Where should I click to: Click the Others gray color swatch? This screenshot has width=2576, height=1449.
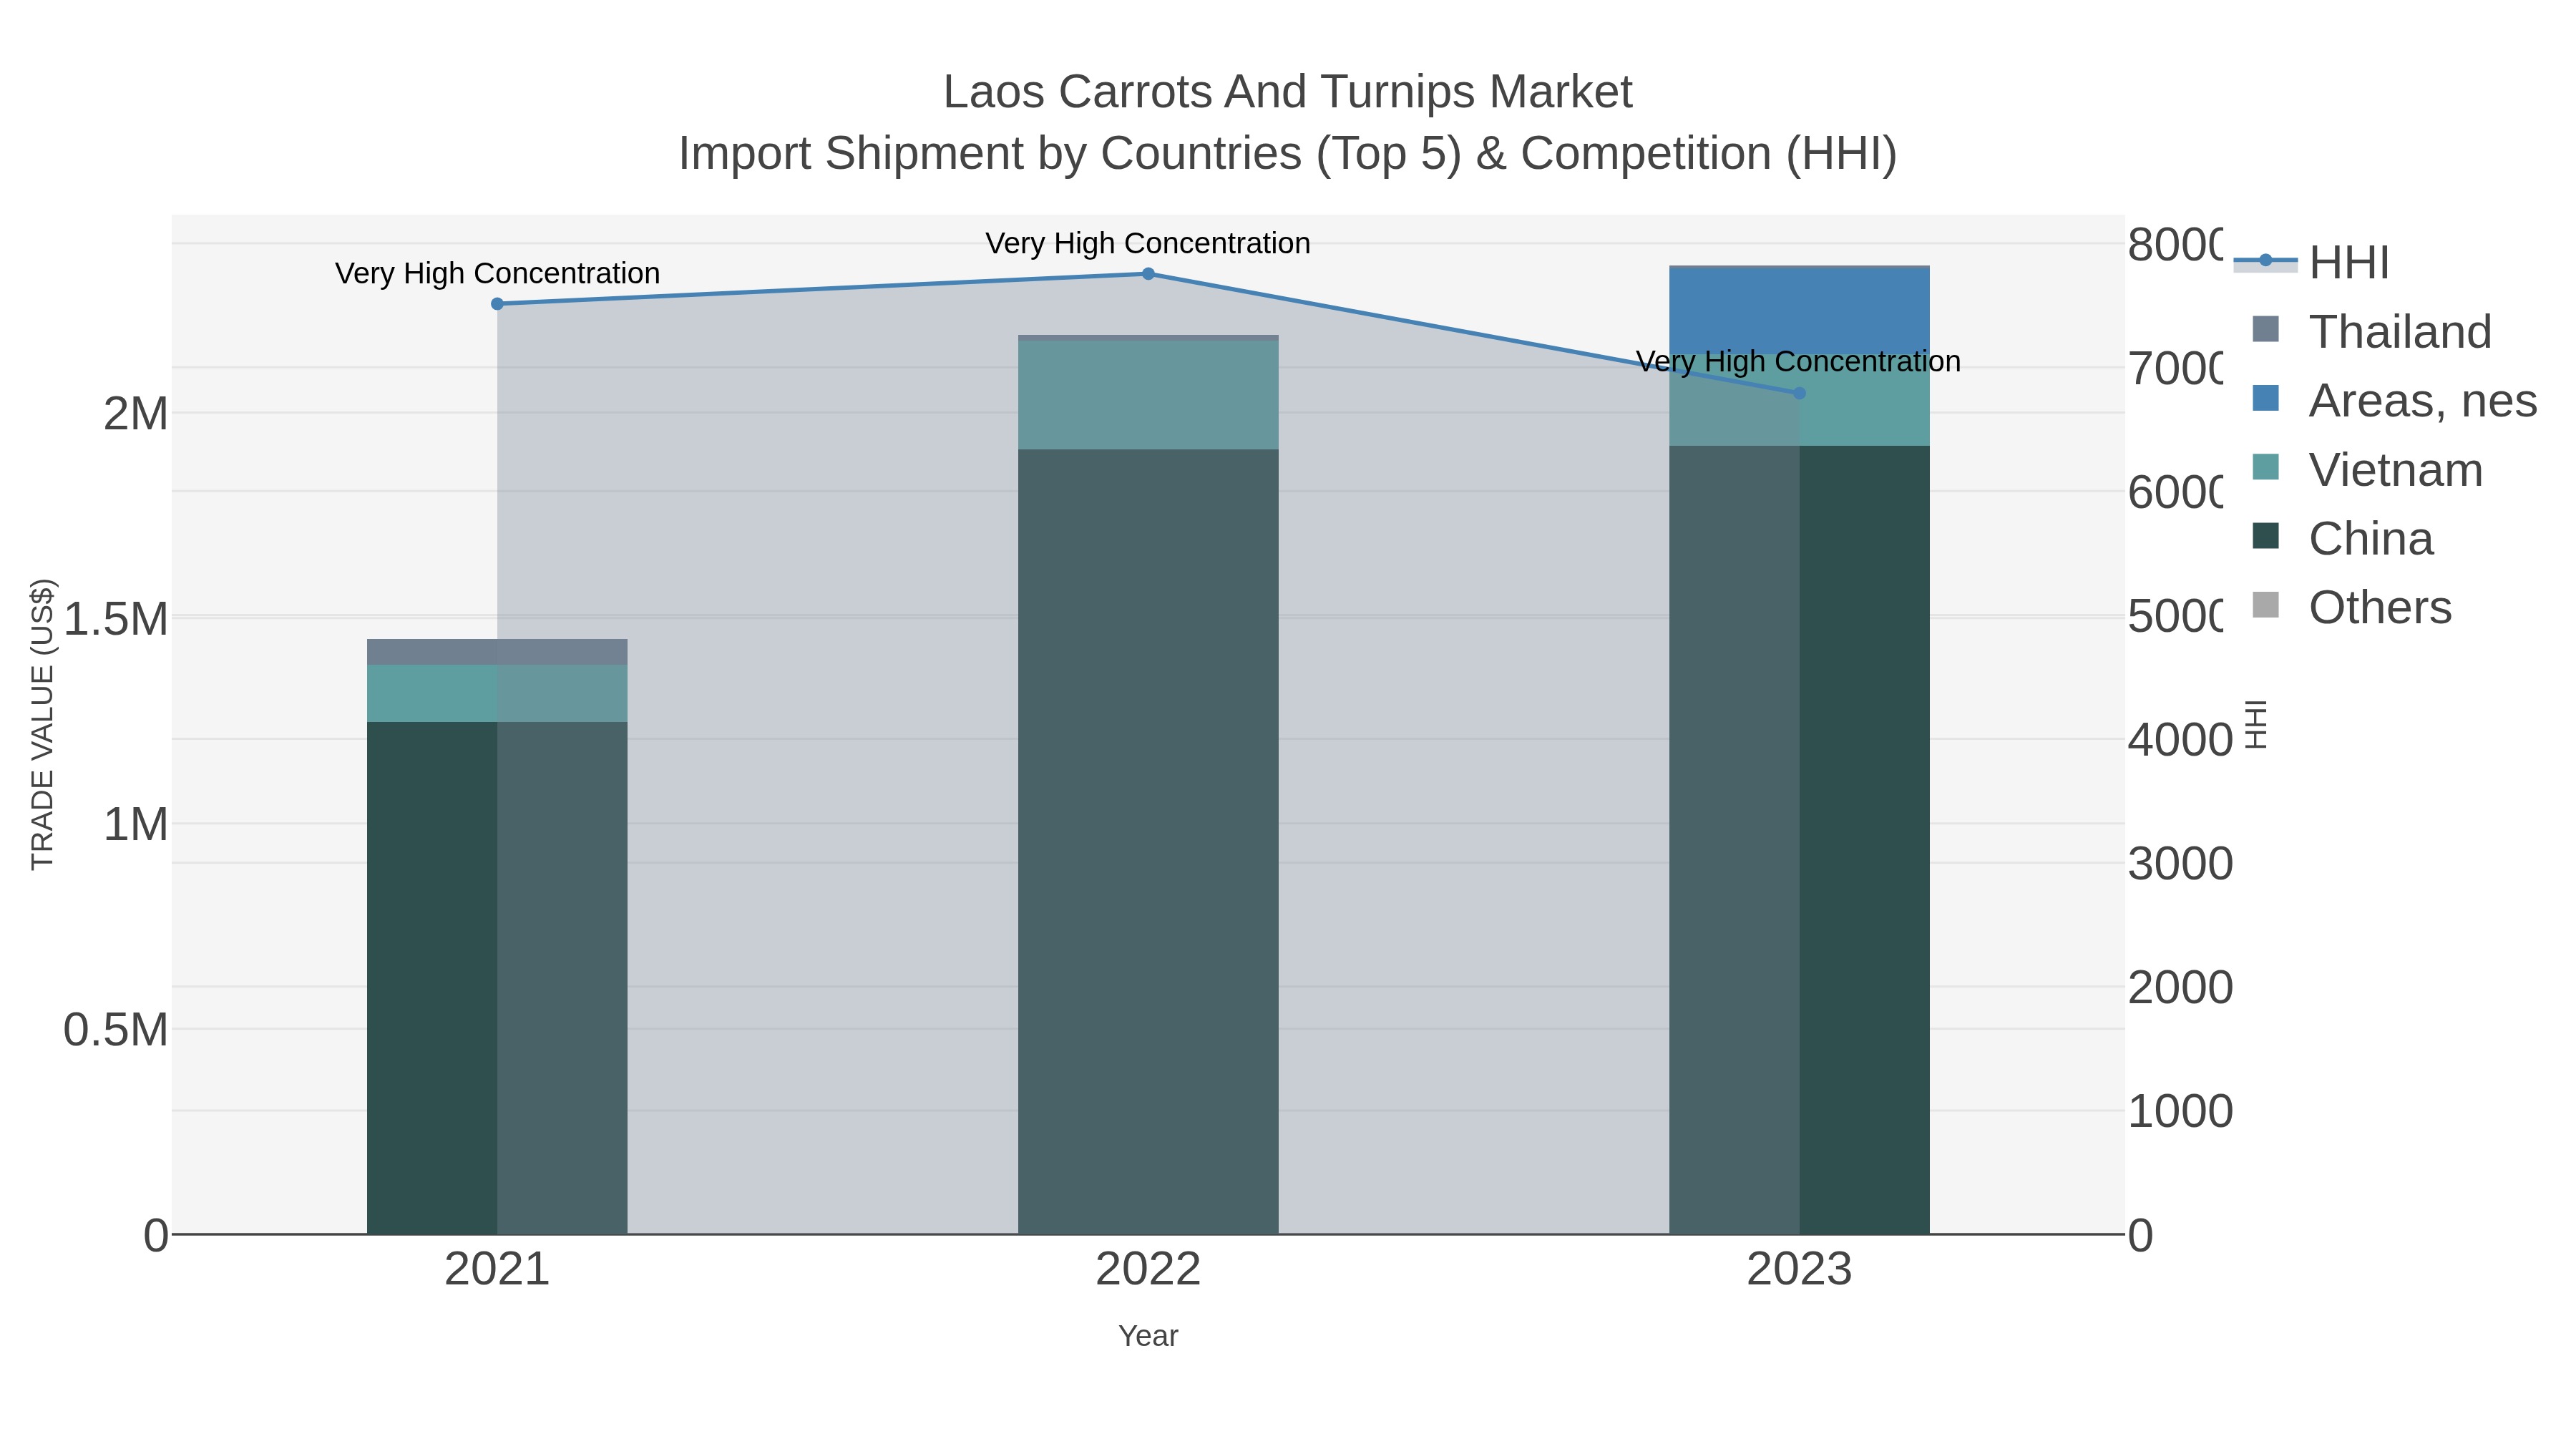(x=2265, y=605)
